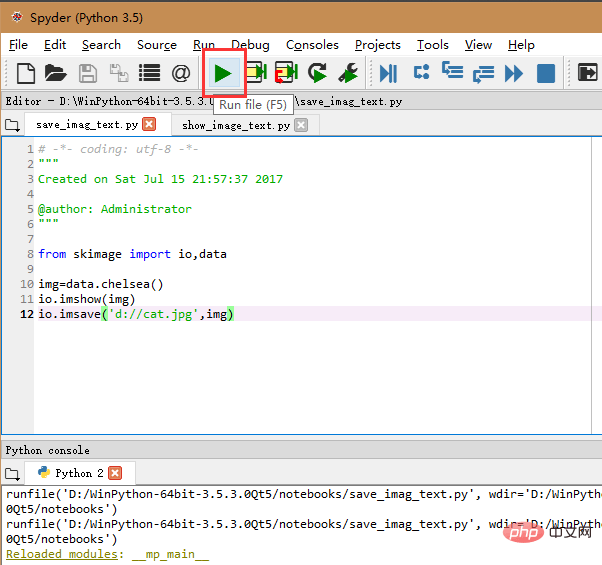Click the Python console panel title

click(x=48, y=450)
